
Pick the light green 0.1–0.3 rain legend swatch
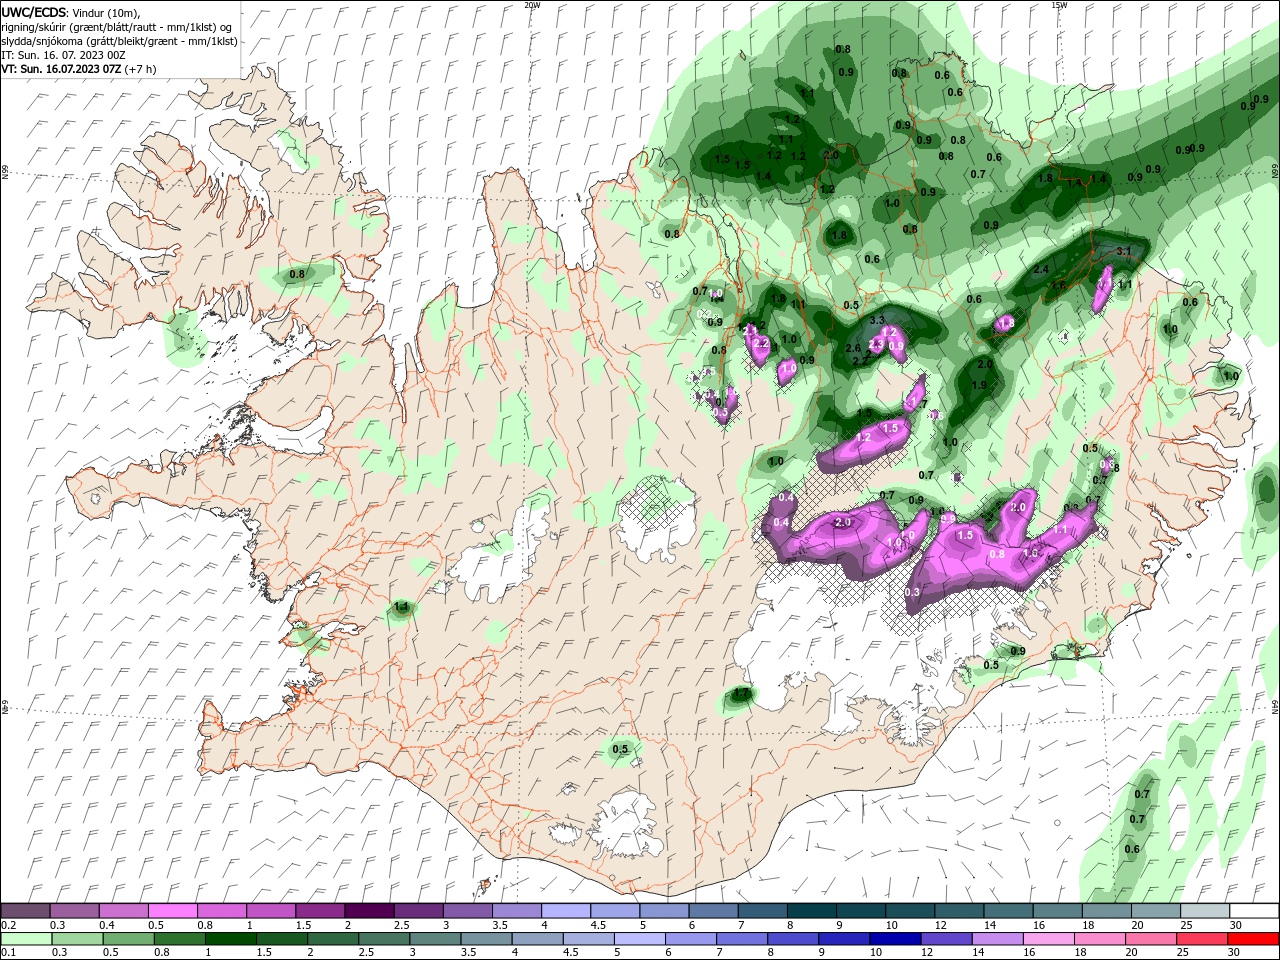coord(26,939)
